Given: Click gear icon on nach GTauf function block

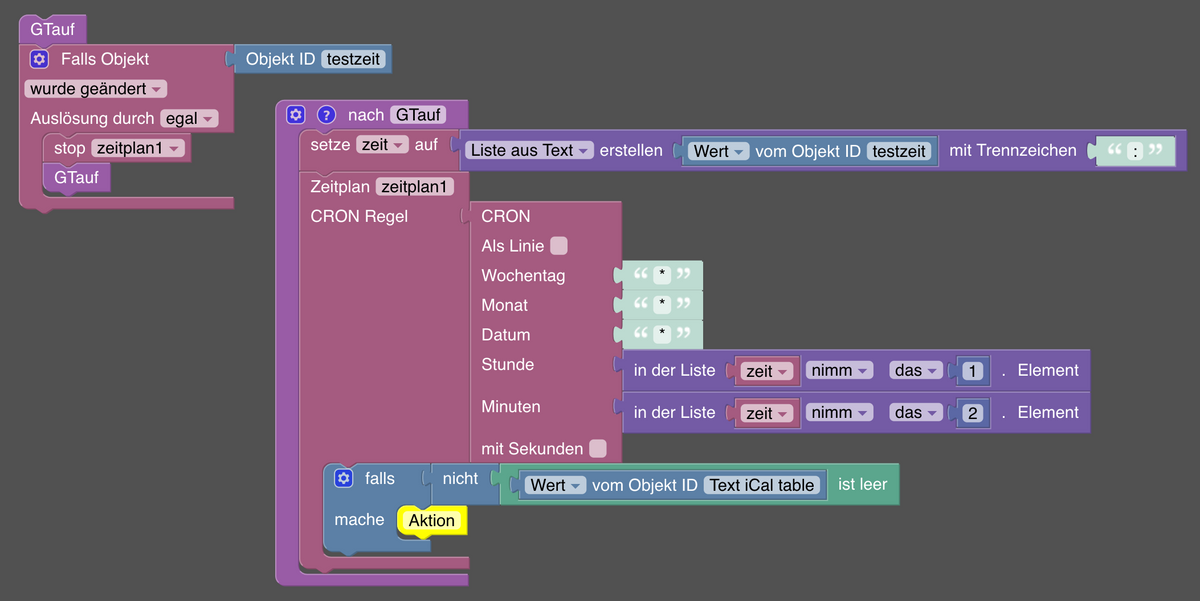Looking at the screenshot, I should tap(295, 115).
